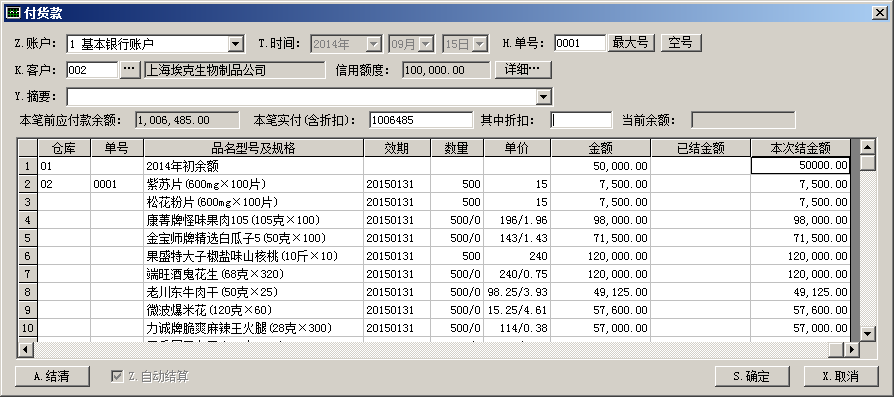The width and height of the screenshot is (894, 397).
Task: Click the 50000.00 本次结金额 cell
Action: click(x=800, y=166)
